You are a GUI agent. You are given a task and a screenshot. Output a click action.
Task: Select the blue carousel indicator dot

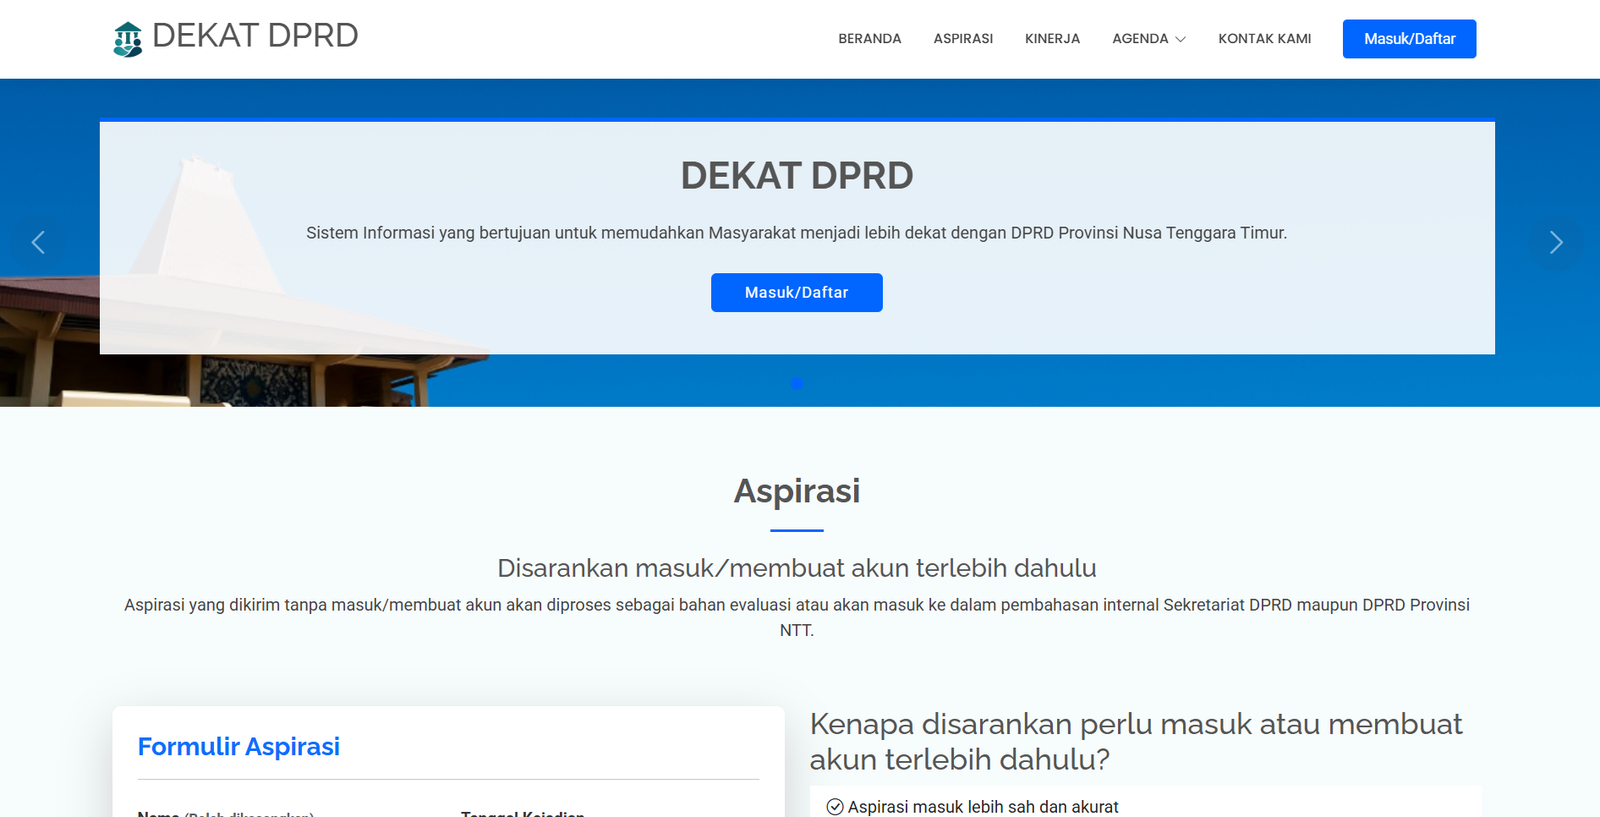pos(797,384)
